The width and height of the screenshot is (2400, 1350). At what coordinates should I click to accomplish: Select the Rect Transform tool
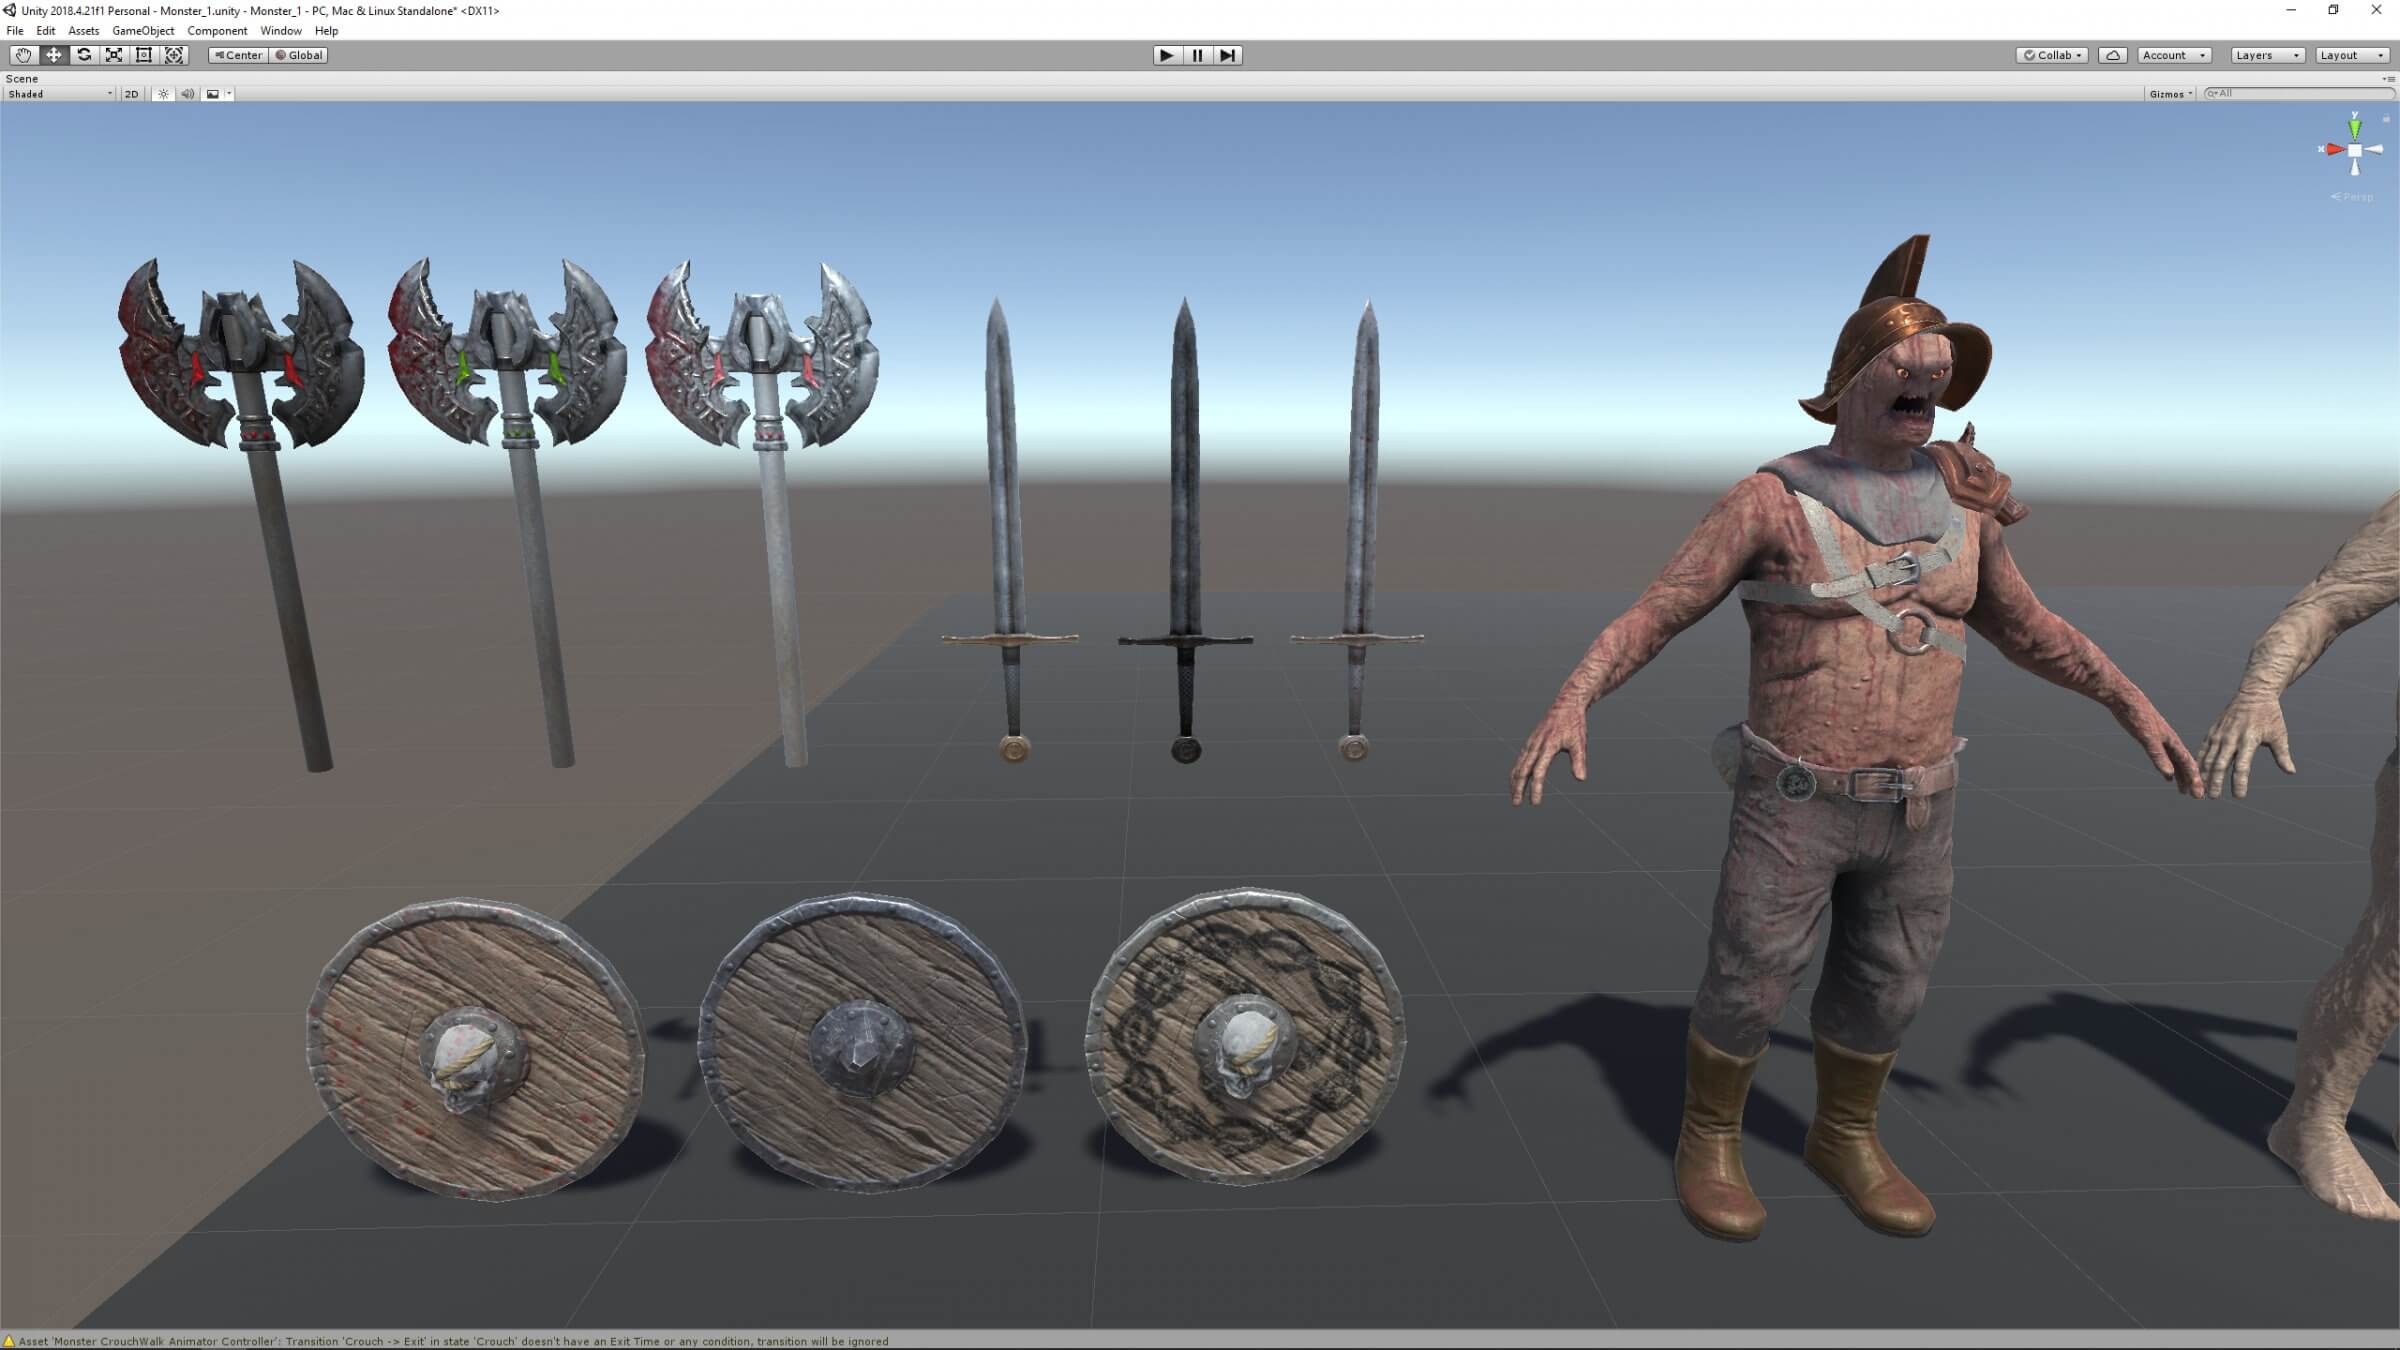(144, 55)
